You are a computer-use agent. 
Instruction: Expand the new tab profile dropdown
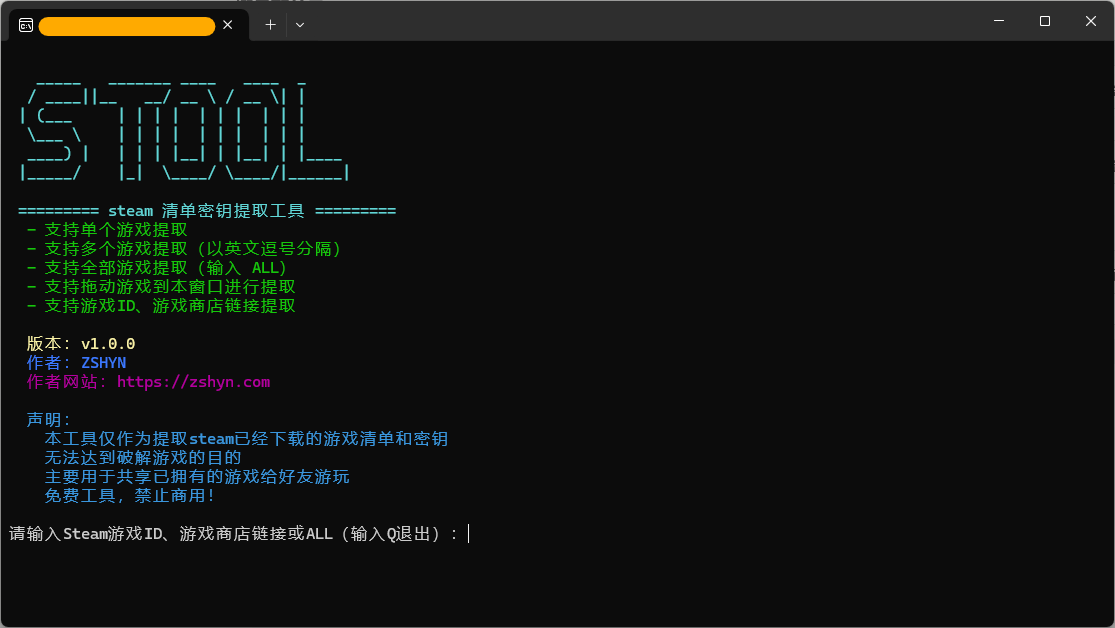[300, 25]
